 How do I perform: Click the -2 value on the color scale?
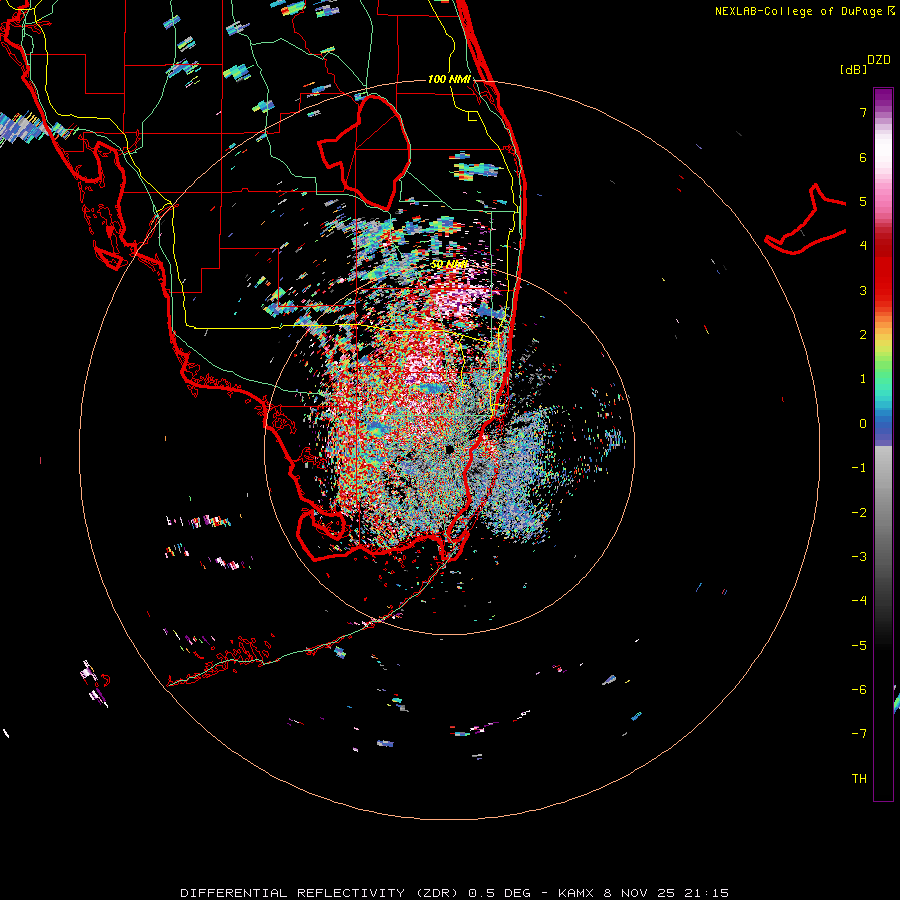point(859,513)
